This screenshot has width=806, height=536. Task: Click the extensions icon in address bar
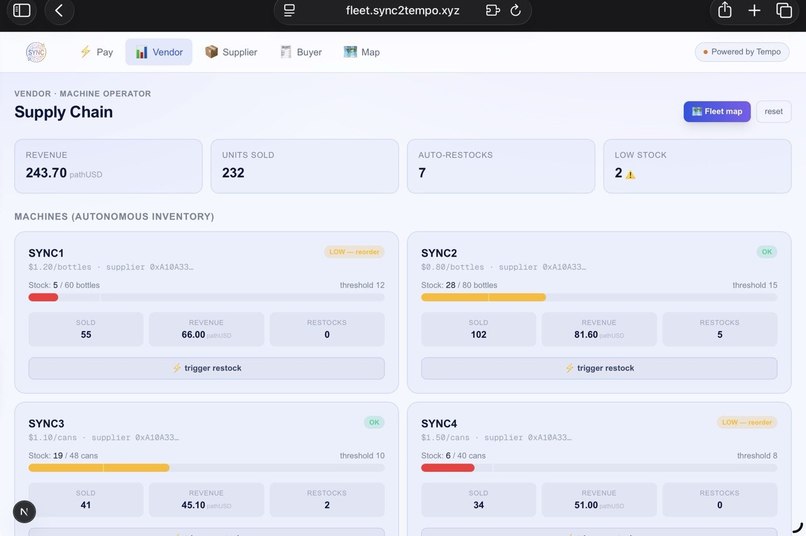(492, 10)
